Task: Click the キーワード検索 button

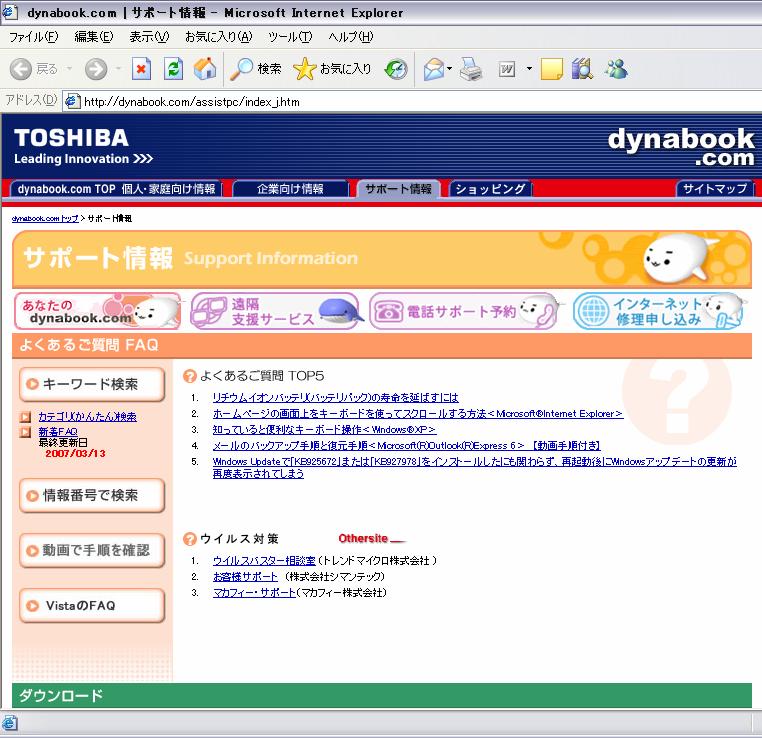Action: click(92, 384)
